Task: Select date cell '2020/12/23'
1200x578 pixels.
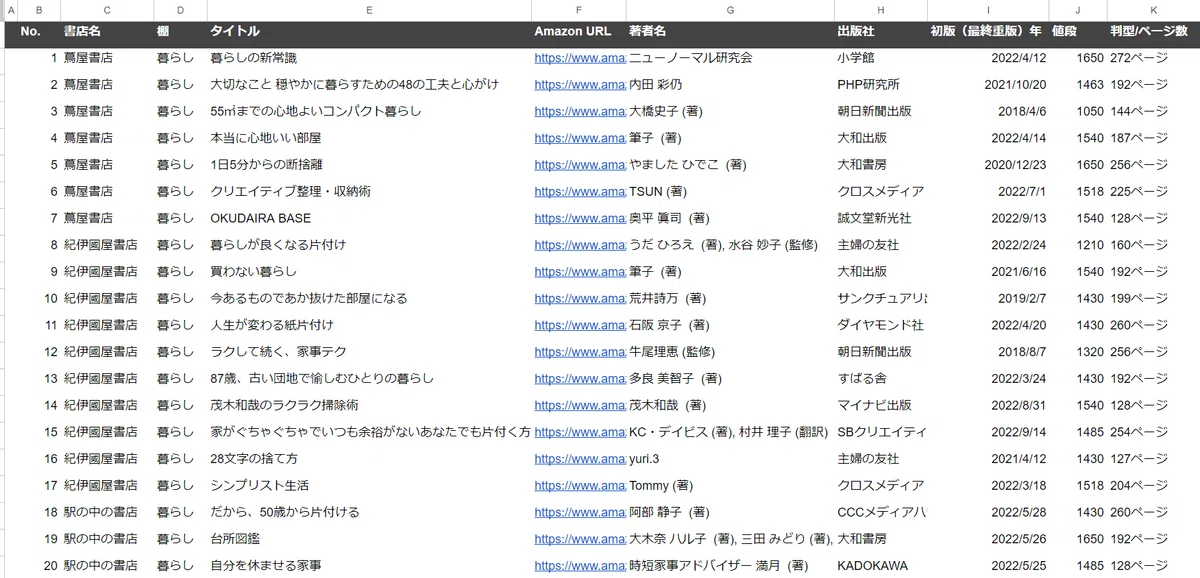Action: 988,164
